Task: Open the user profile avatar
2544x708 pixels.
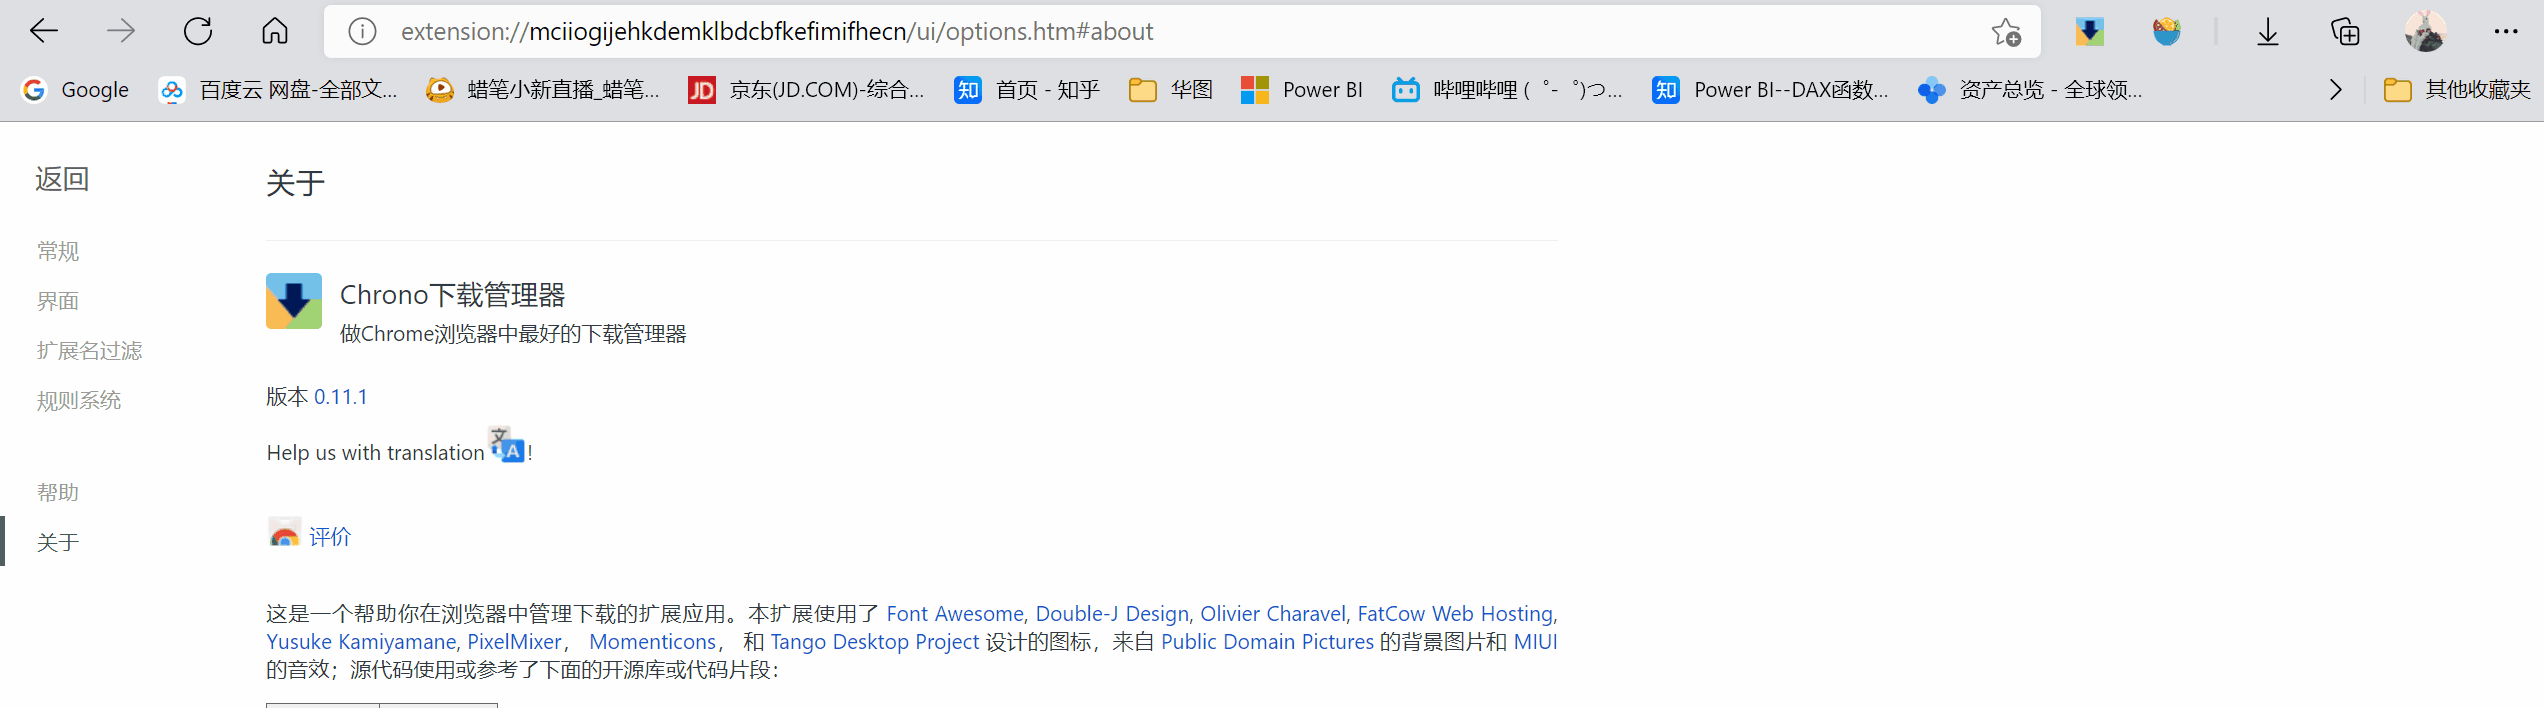Action: coord(2425,32)
